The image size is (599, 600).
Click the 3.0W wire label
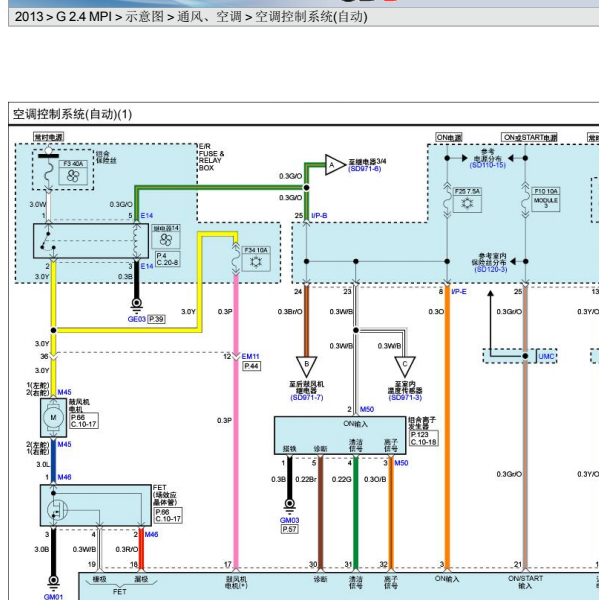pos(38,205)
